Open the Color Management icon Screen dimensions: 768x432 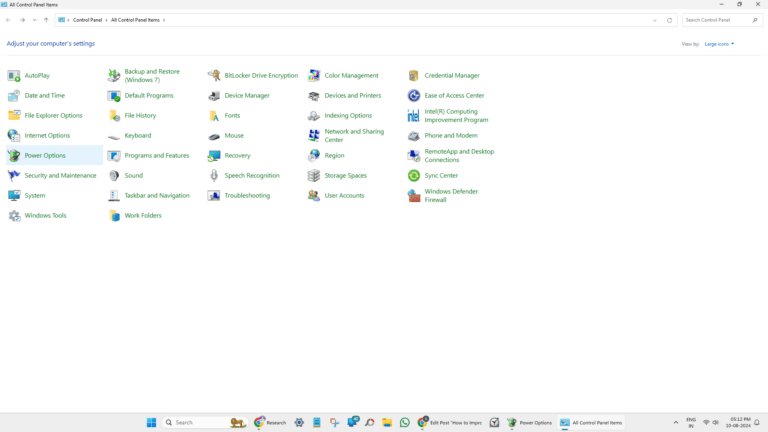click(x=313, y=75)
